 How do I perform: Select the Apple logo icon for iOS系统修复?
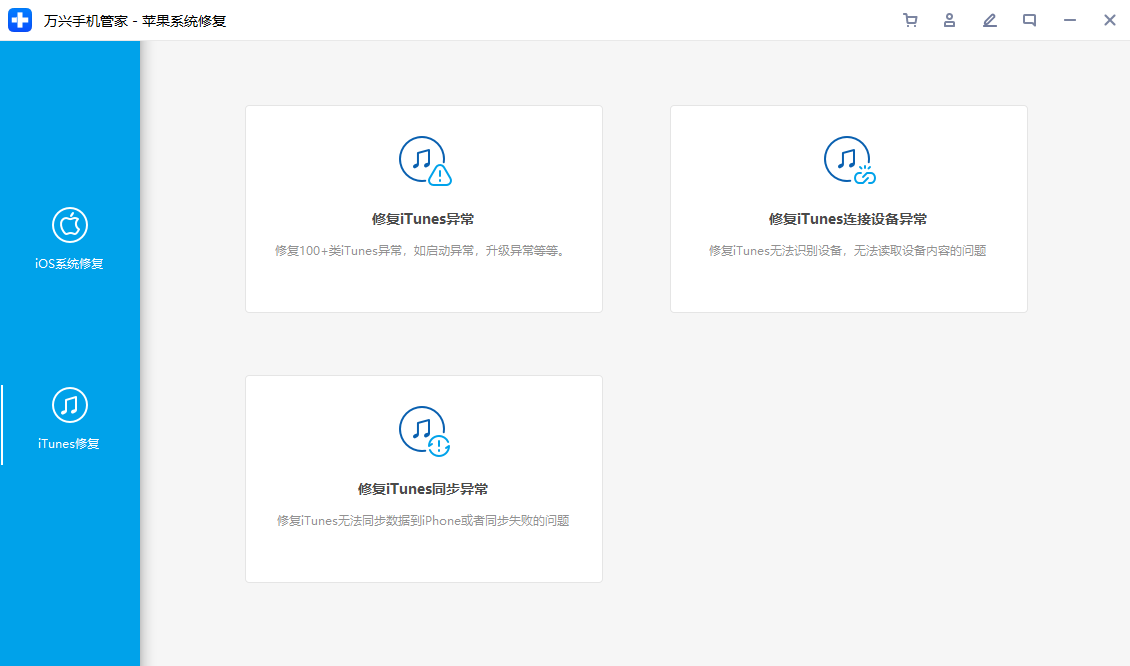point(70,224)
